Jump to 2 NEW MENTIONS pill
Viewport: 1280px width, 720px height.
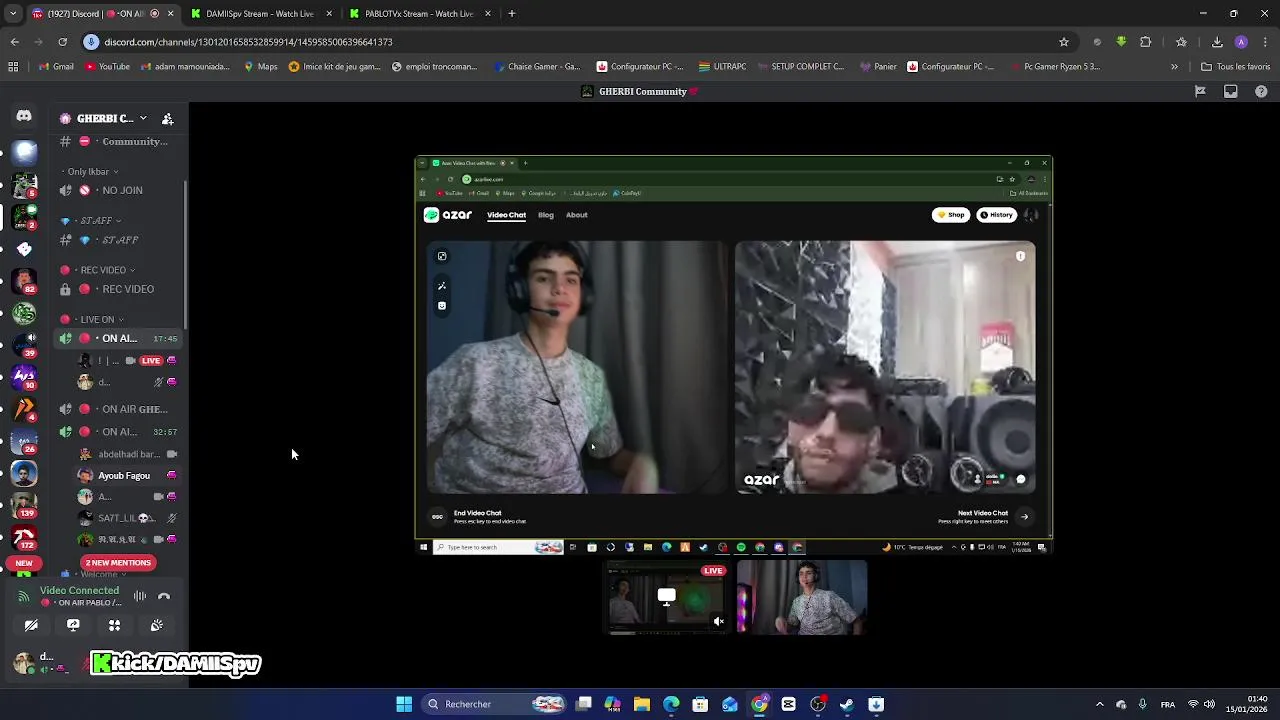[118, 562]
